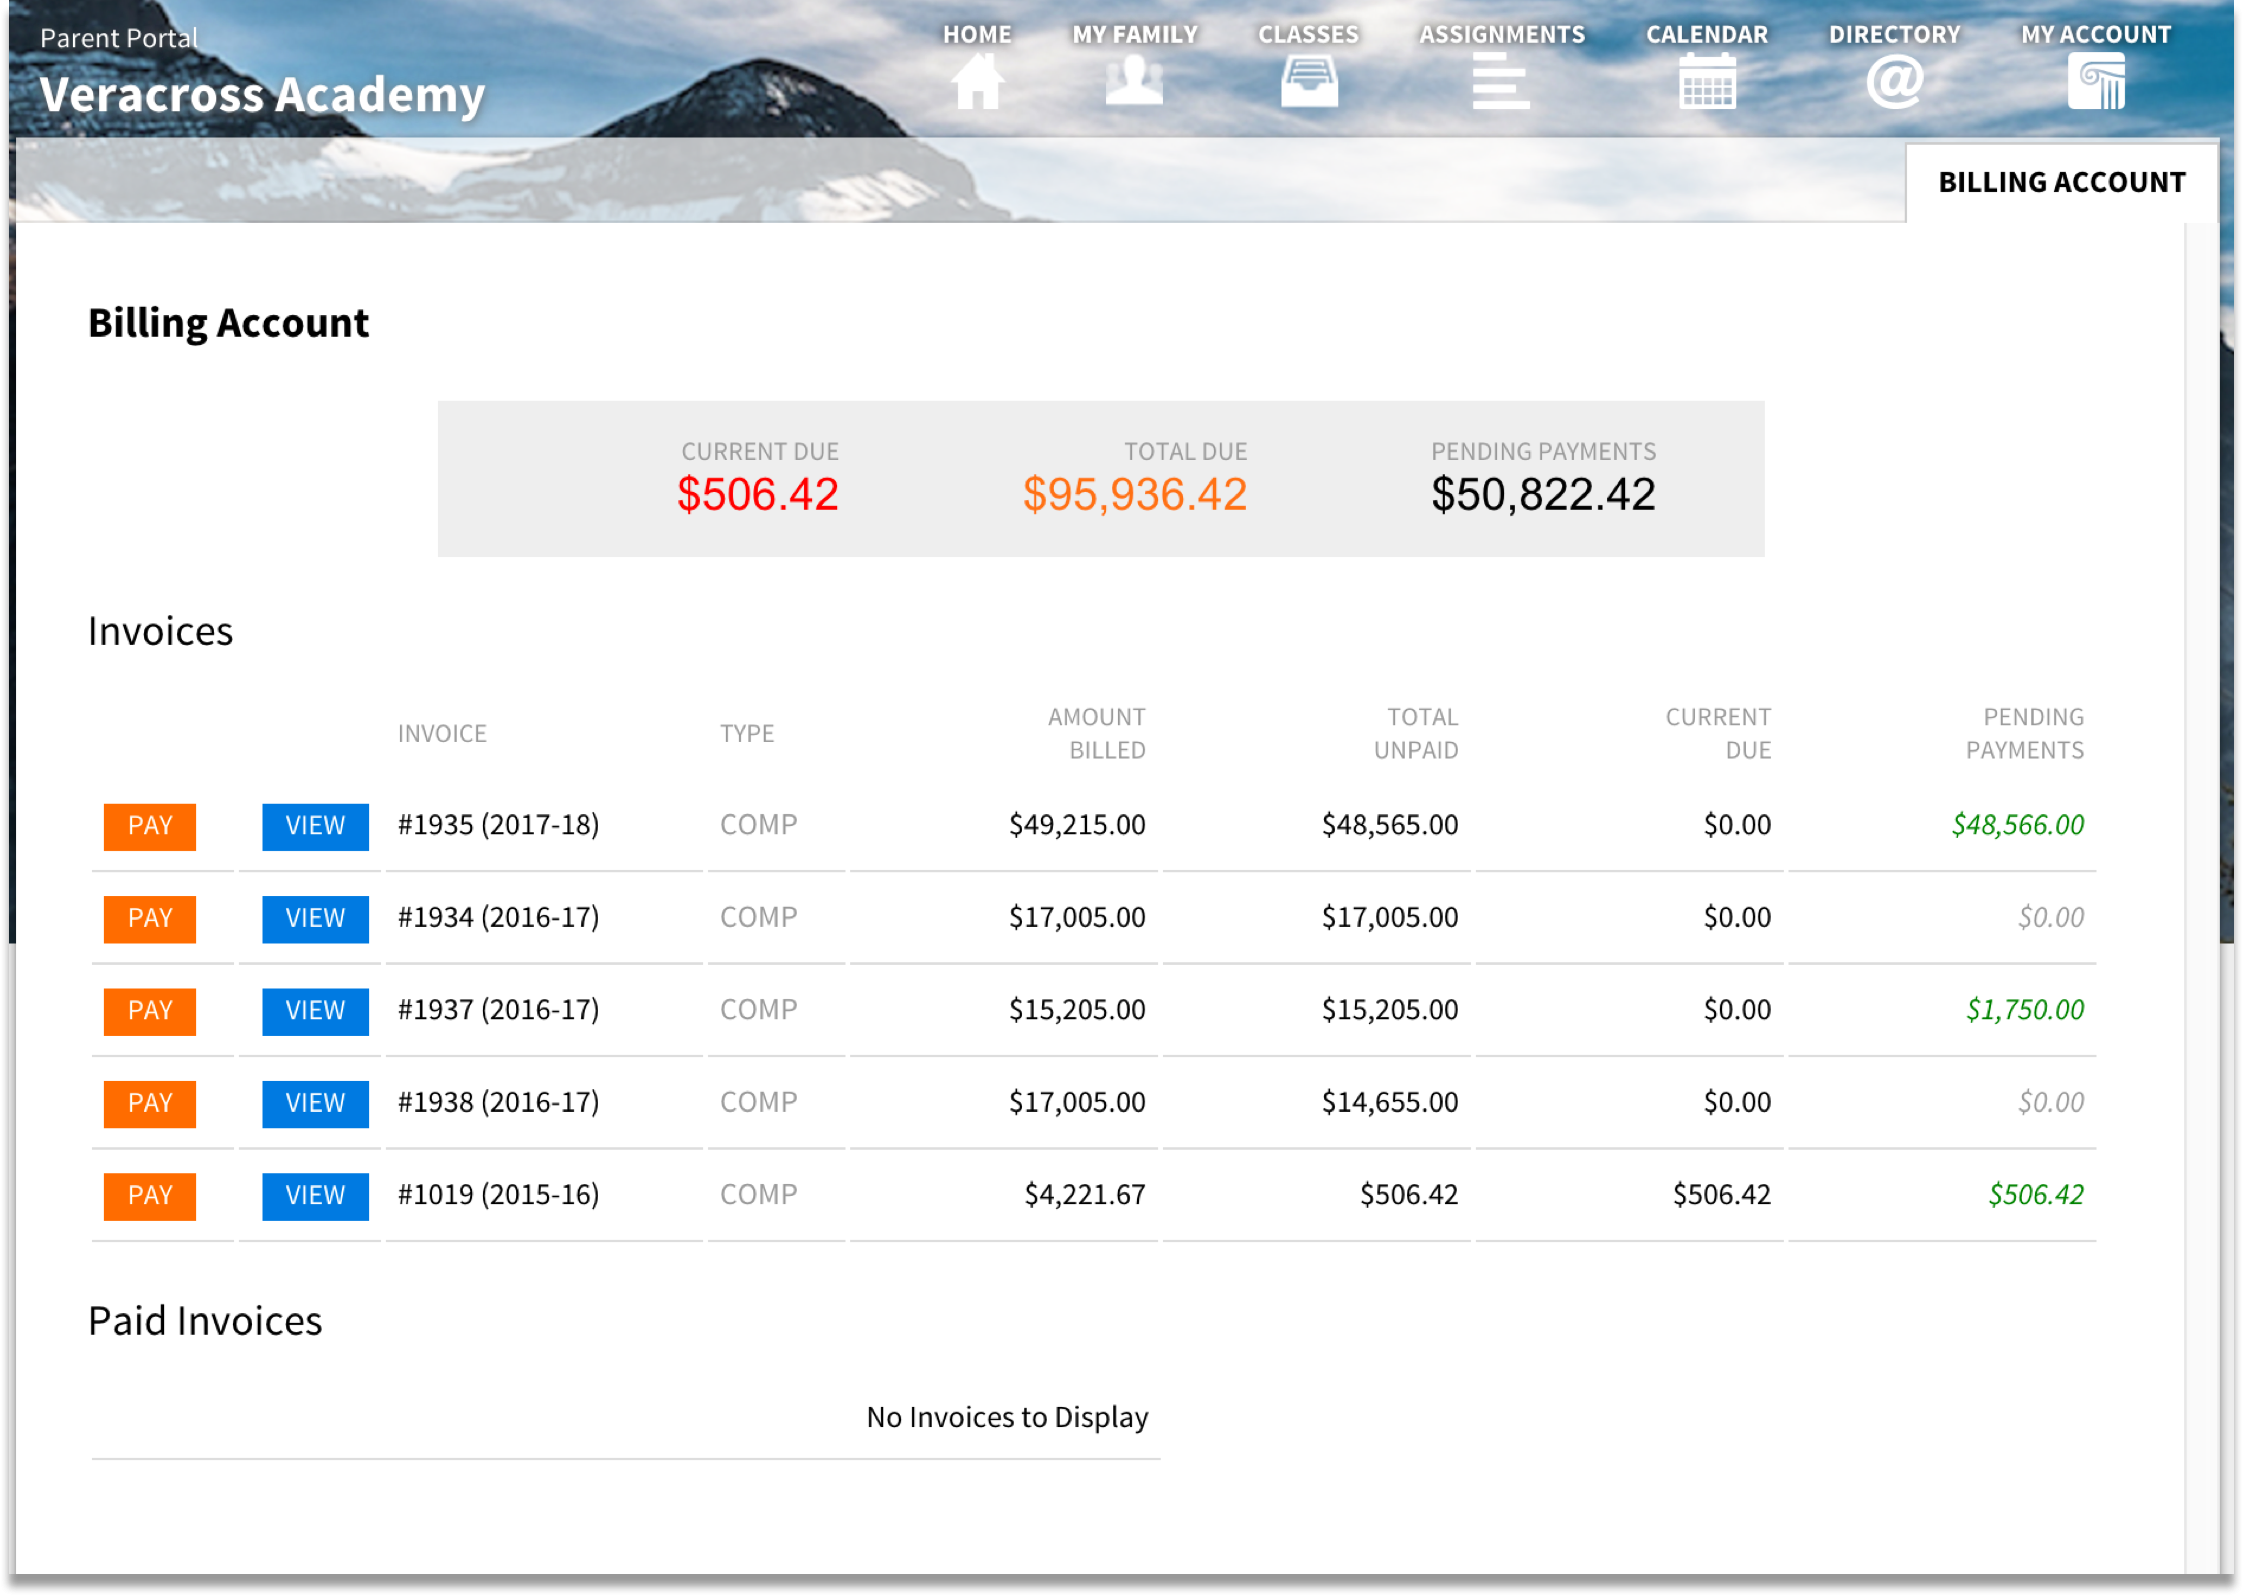View invoice #1935 (2017-18)
2243x1595 pixels.
[x=315, y=826]
